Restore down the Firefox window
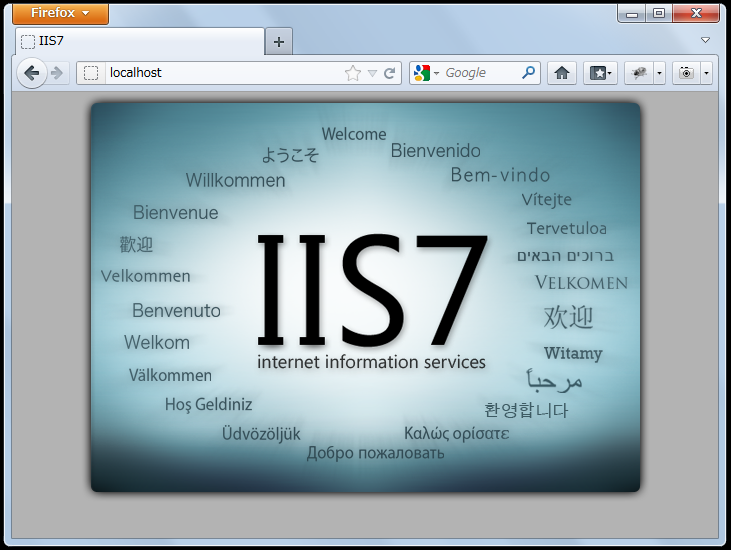 [659, 14]
